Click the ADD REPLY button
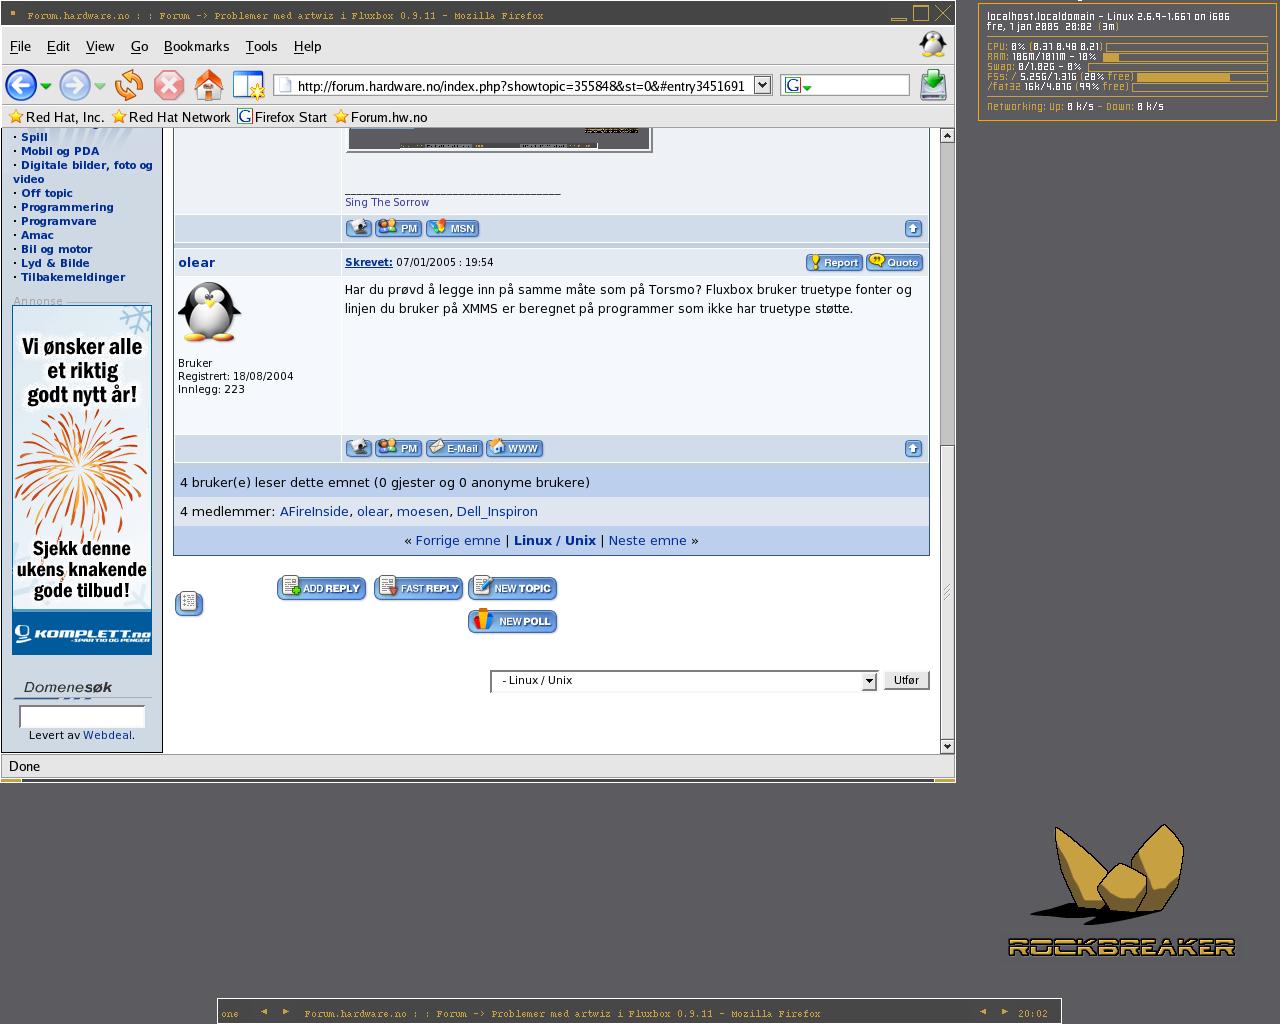 pos(321,588)
